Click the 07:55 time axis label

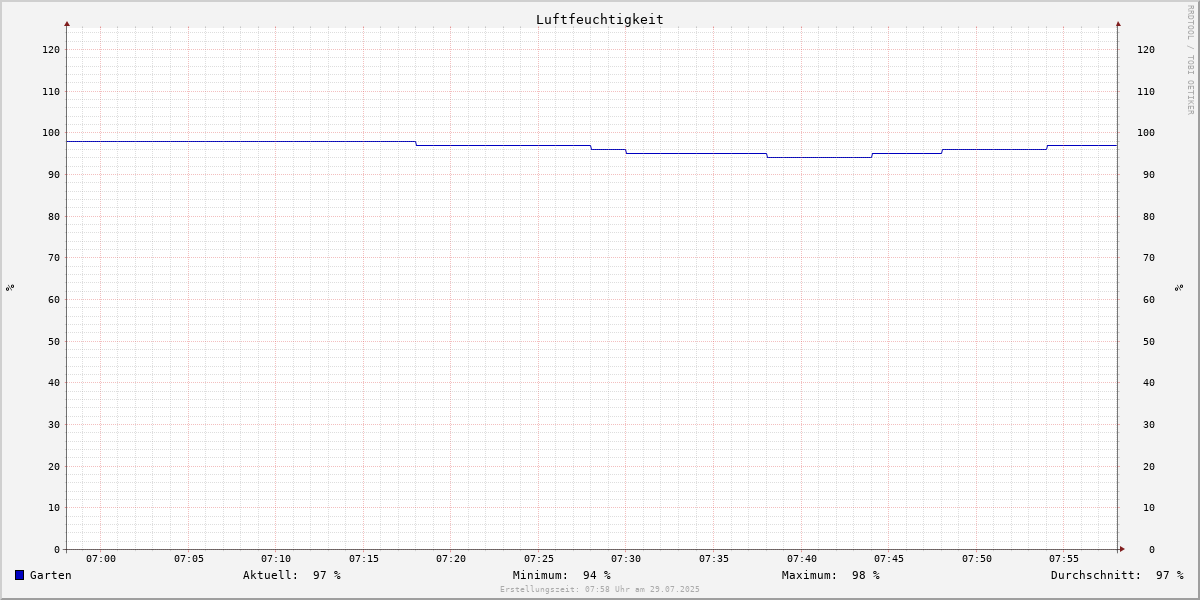[x=1064, y=559]
